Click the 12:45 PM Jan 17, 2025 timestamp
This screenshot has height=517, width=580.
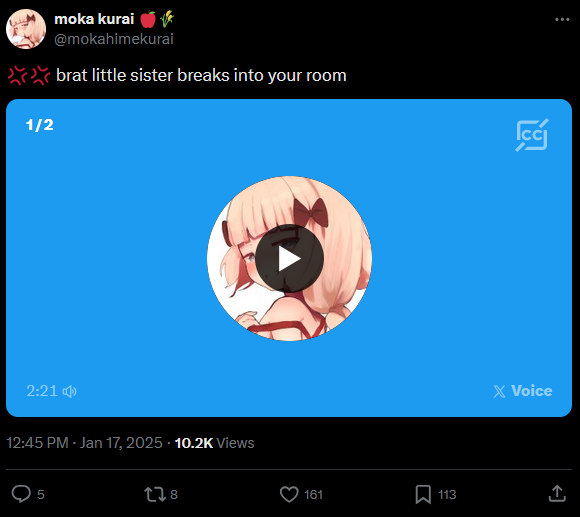[x=84, y=443]
